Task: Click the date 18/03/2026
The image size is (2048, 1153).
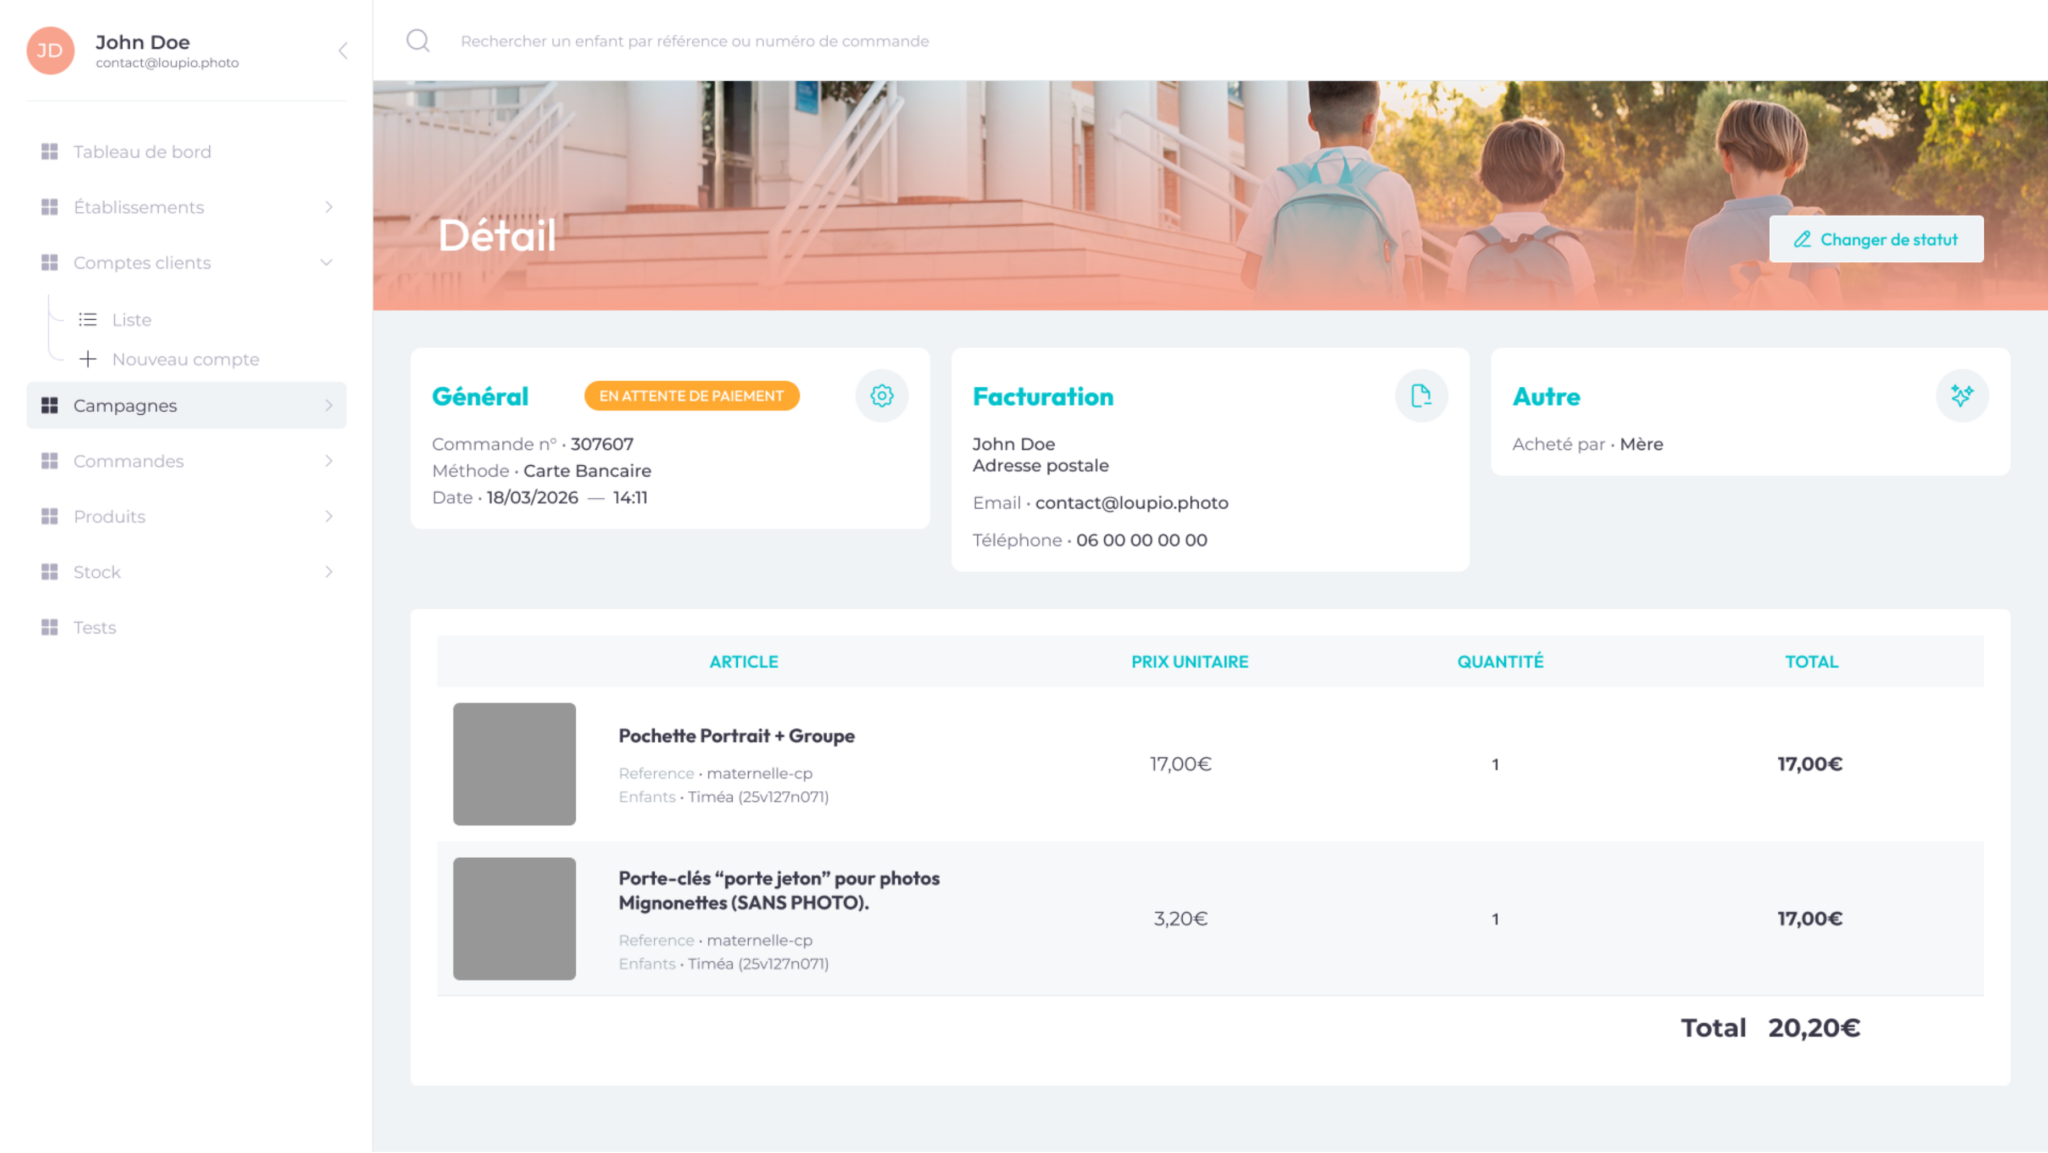Action: (532, 498)
